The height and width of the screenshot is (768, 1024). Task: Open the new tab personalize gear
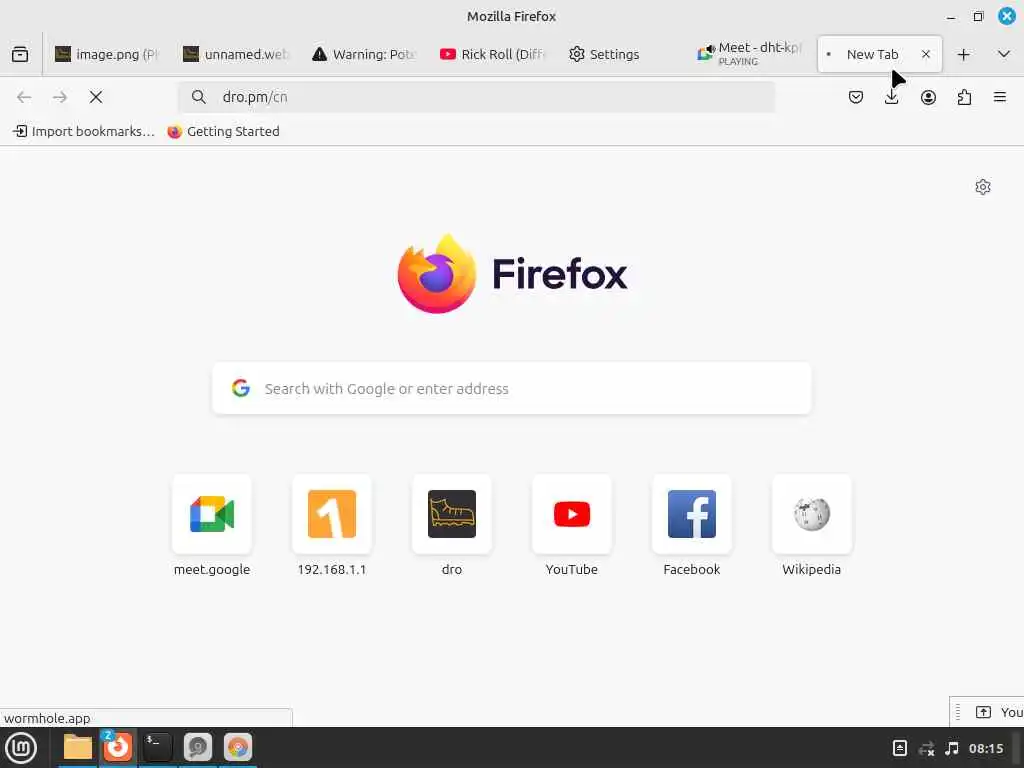pyautogui.click(x=983, y=187)
